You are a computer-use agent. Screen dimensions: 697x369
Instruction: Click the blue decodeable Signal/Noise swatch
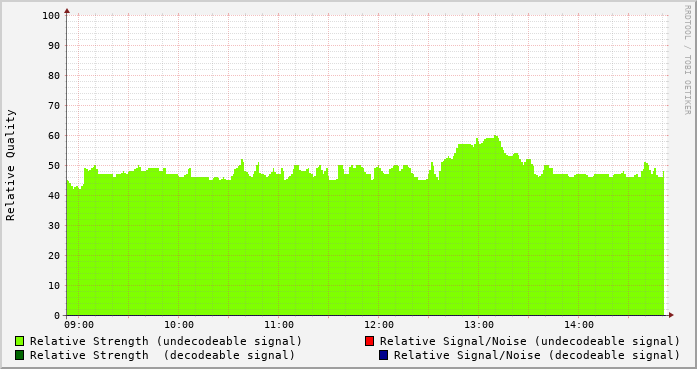click(383, 355)
